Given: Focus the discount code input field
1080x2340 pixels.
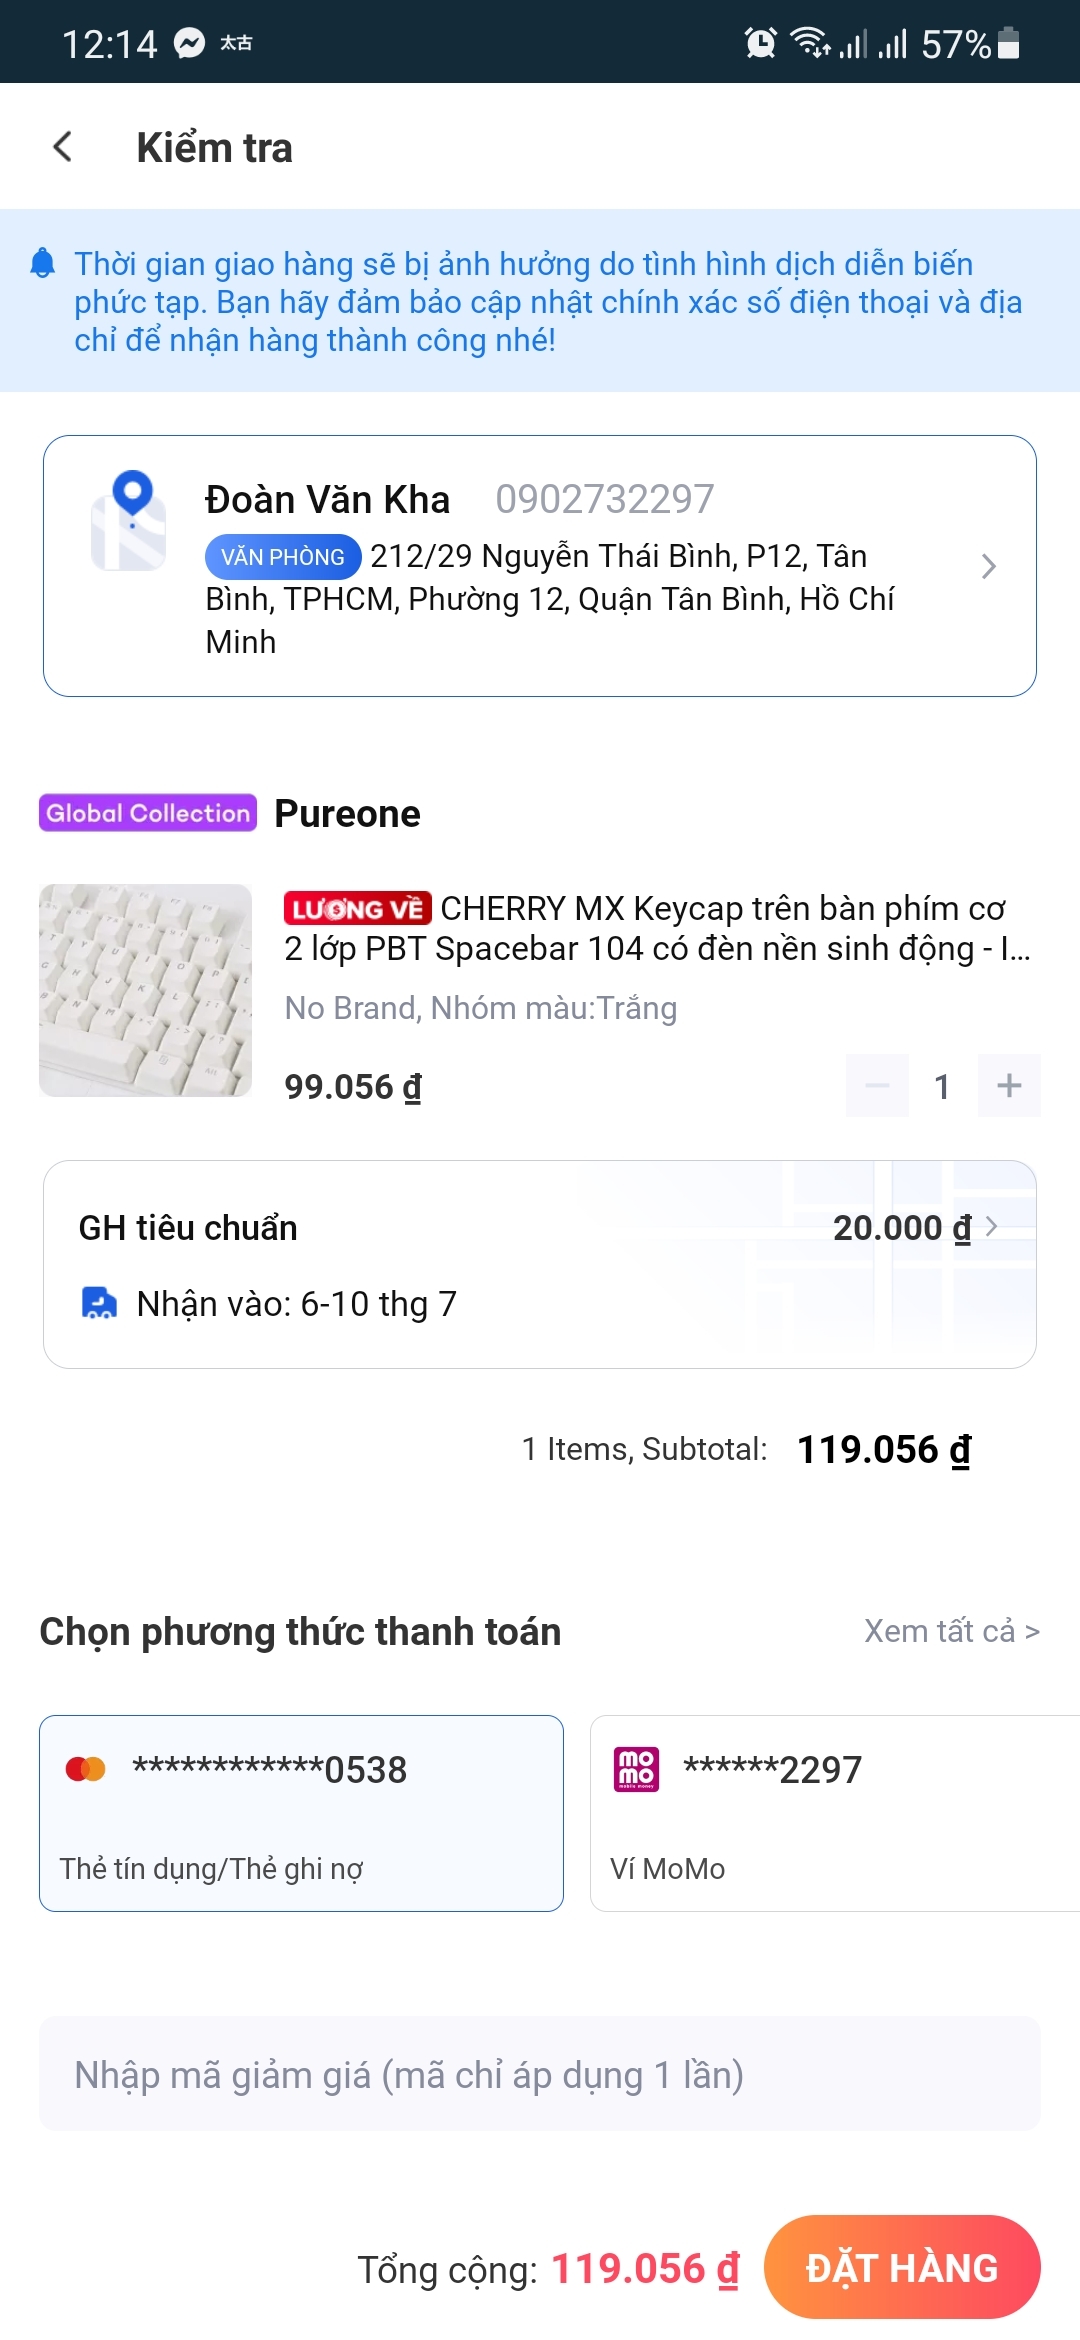Looking at the screenshot, I should [x=540, y=2074].
